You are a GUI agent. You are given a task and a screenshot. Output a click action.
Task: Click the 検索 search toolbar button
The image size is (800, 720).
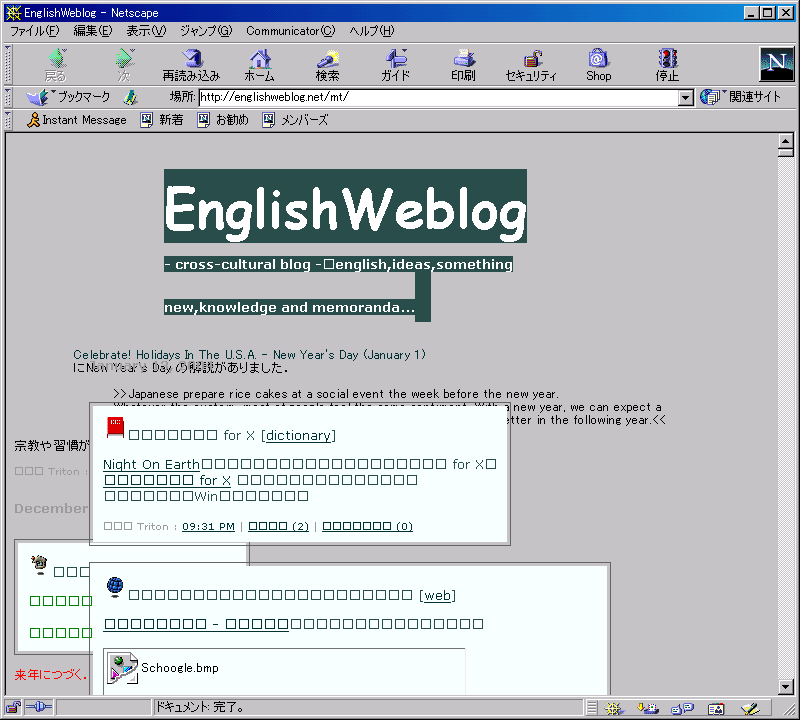pyautogui.click(x=328, y=65)
